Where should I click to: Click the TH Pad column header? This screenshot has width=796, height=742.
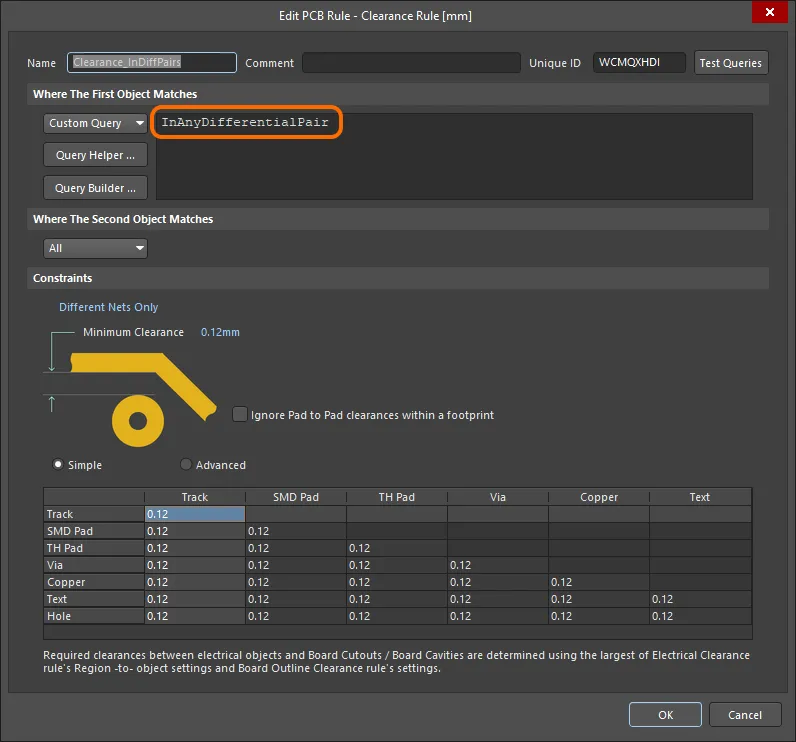(397, 497)
